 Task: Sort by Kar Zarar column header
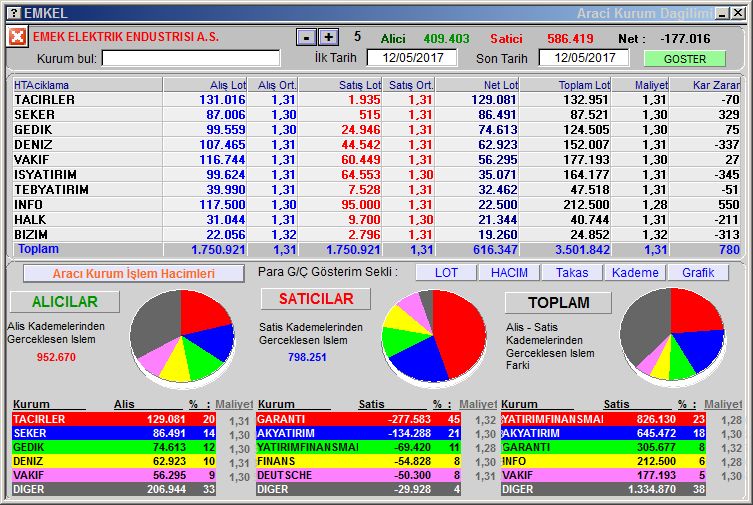tap(705, 85)
